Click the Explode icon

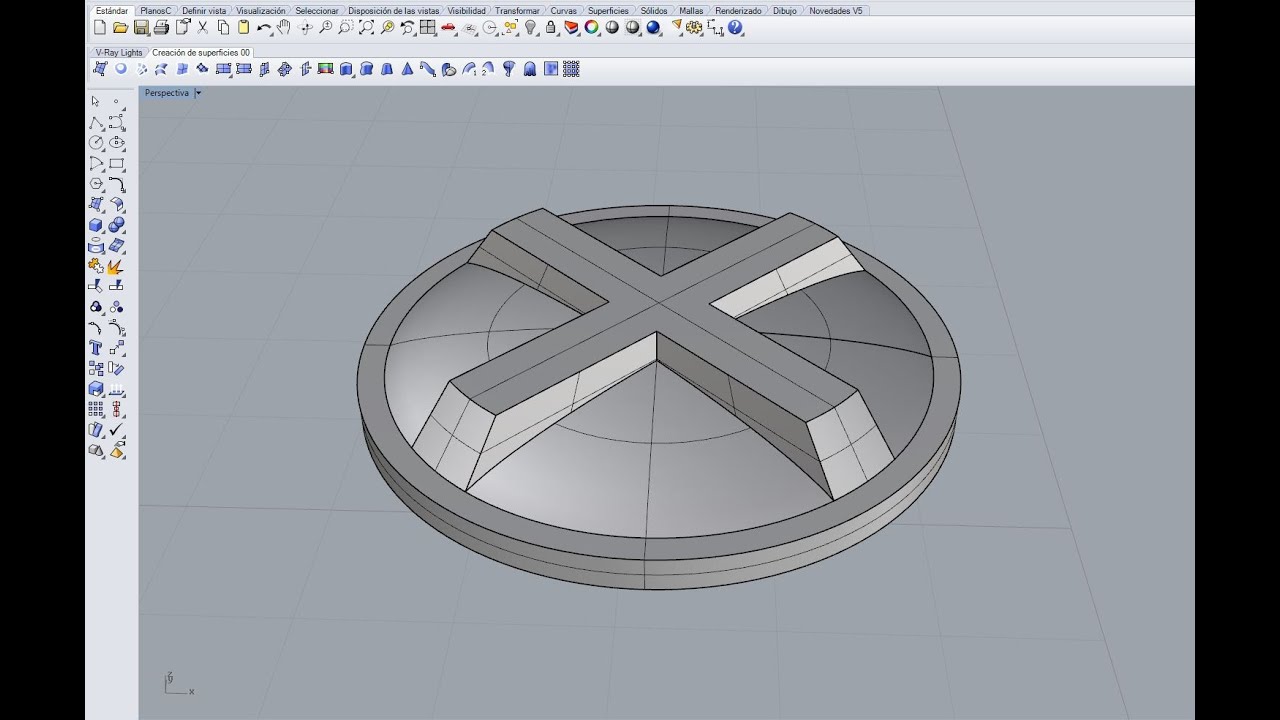[x=117, y=266]
